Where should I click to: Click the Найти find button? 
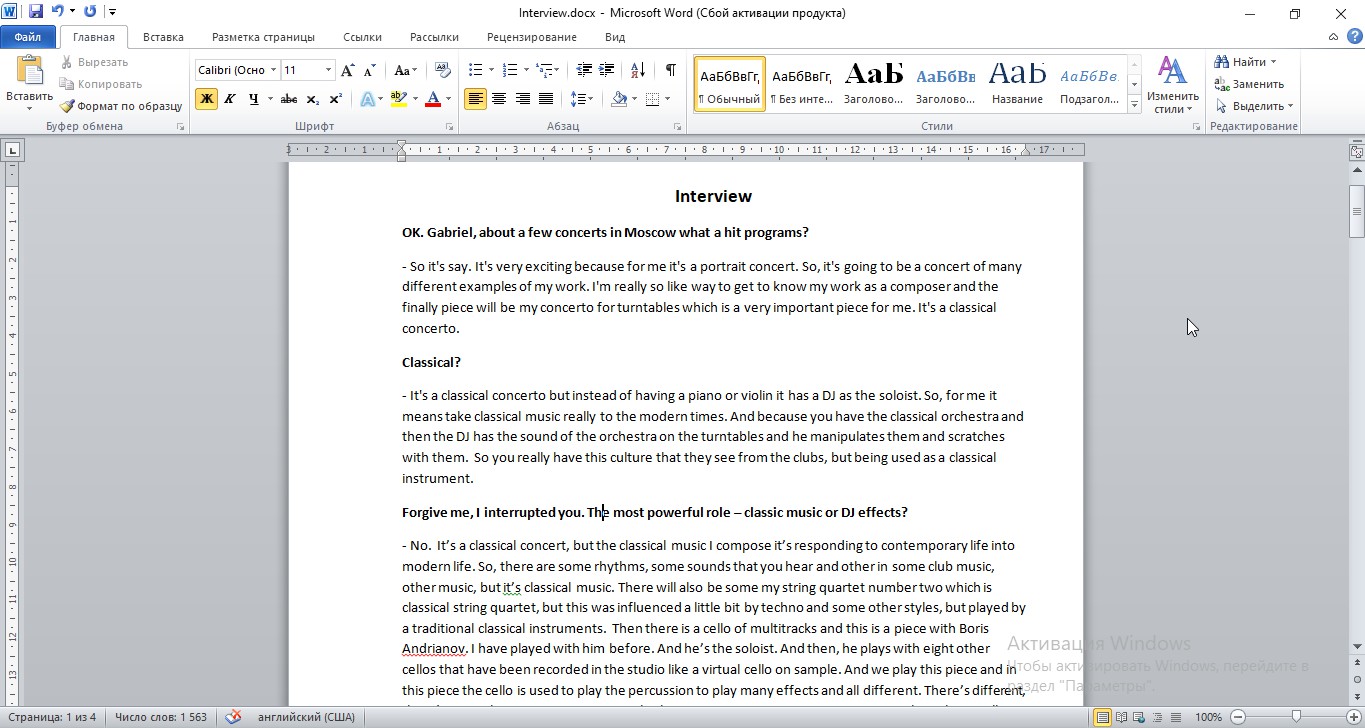pos(1246,62)
